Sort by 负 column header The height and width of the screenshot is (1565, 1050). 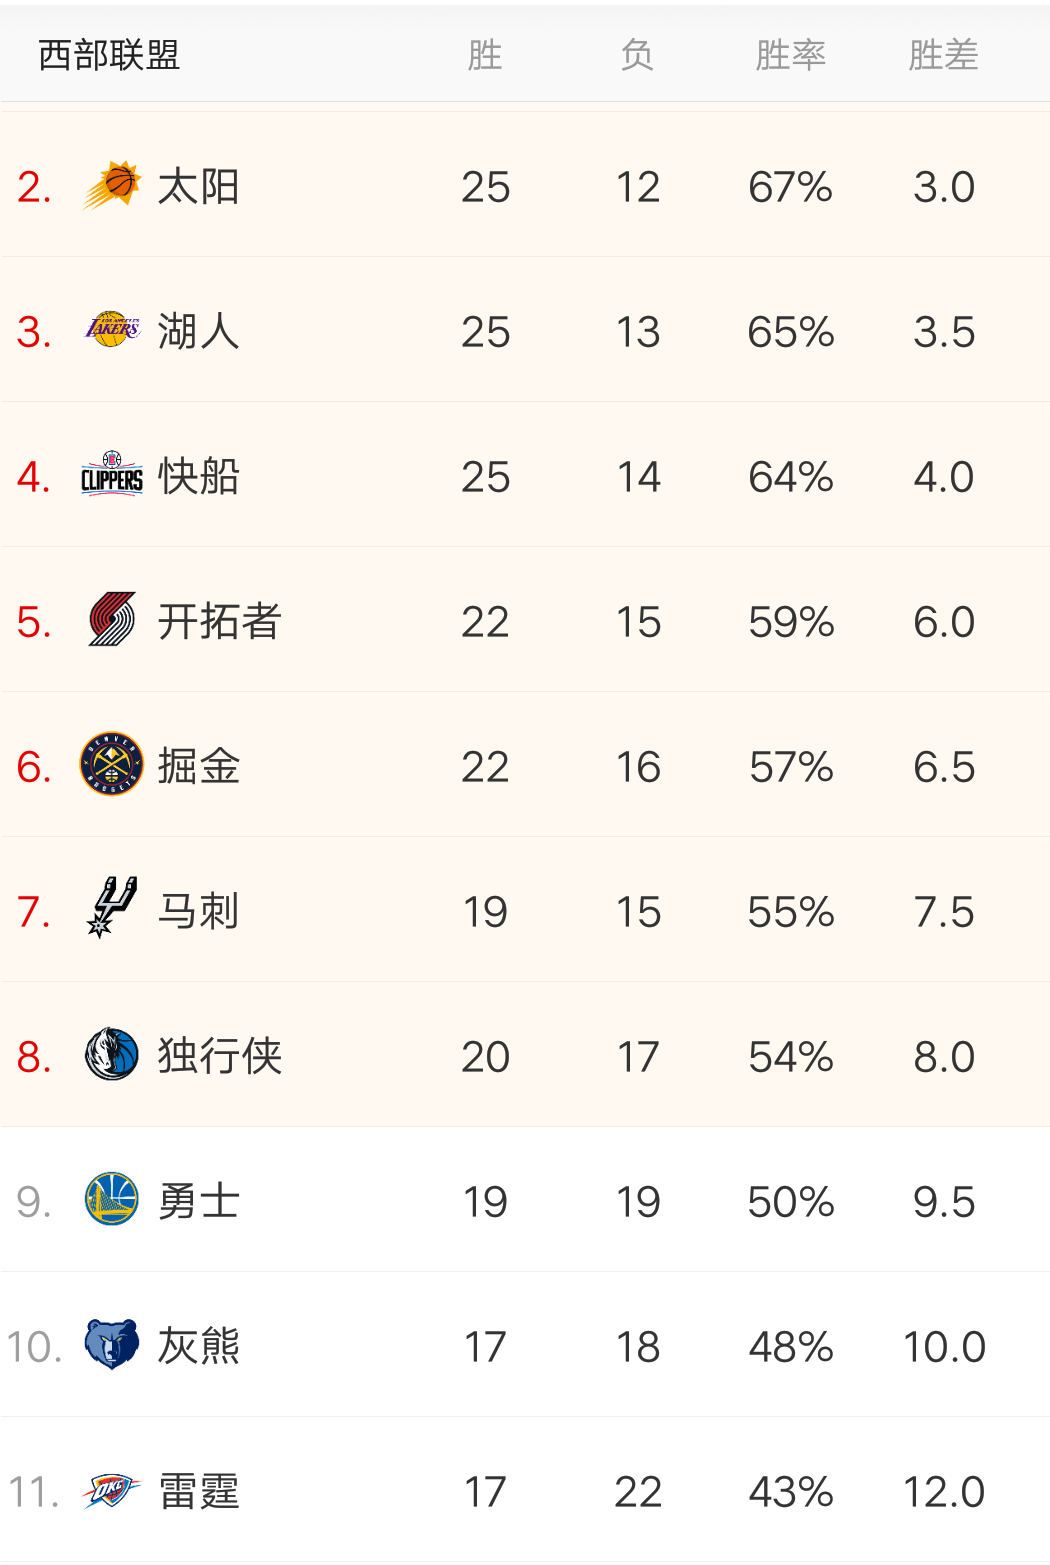(637, 55)
